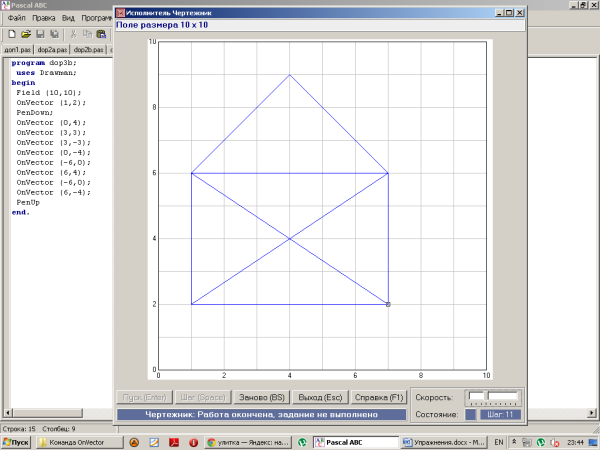The height and width of the screenshot is (450, 600).
Task: Click the Save All toolbar icon
Action: [54, 33]
